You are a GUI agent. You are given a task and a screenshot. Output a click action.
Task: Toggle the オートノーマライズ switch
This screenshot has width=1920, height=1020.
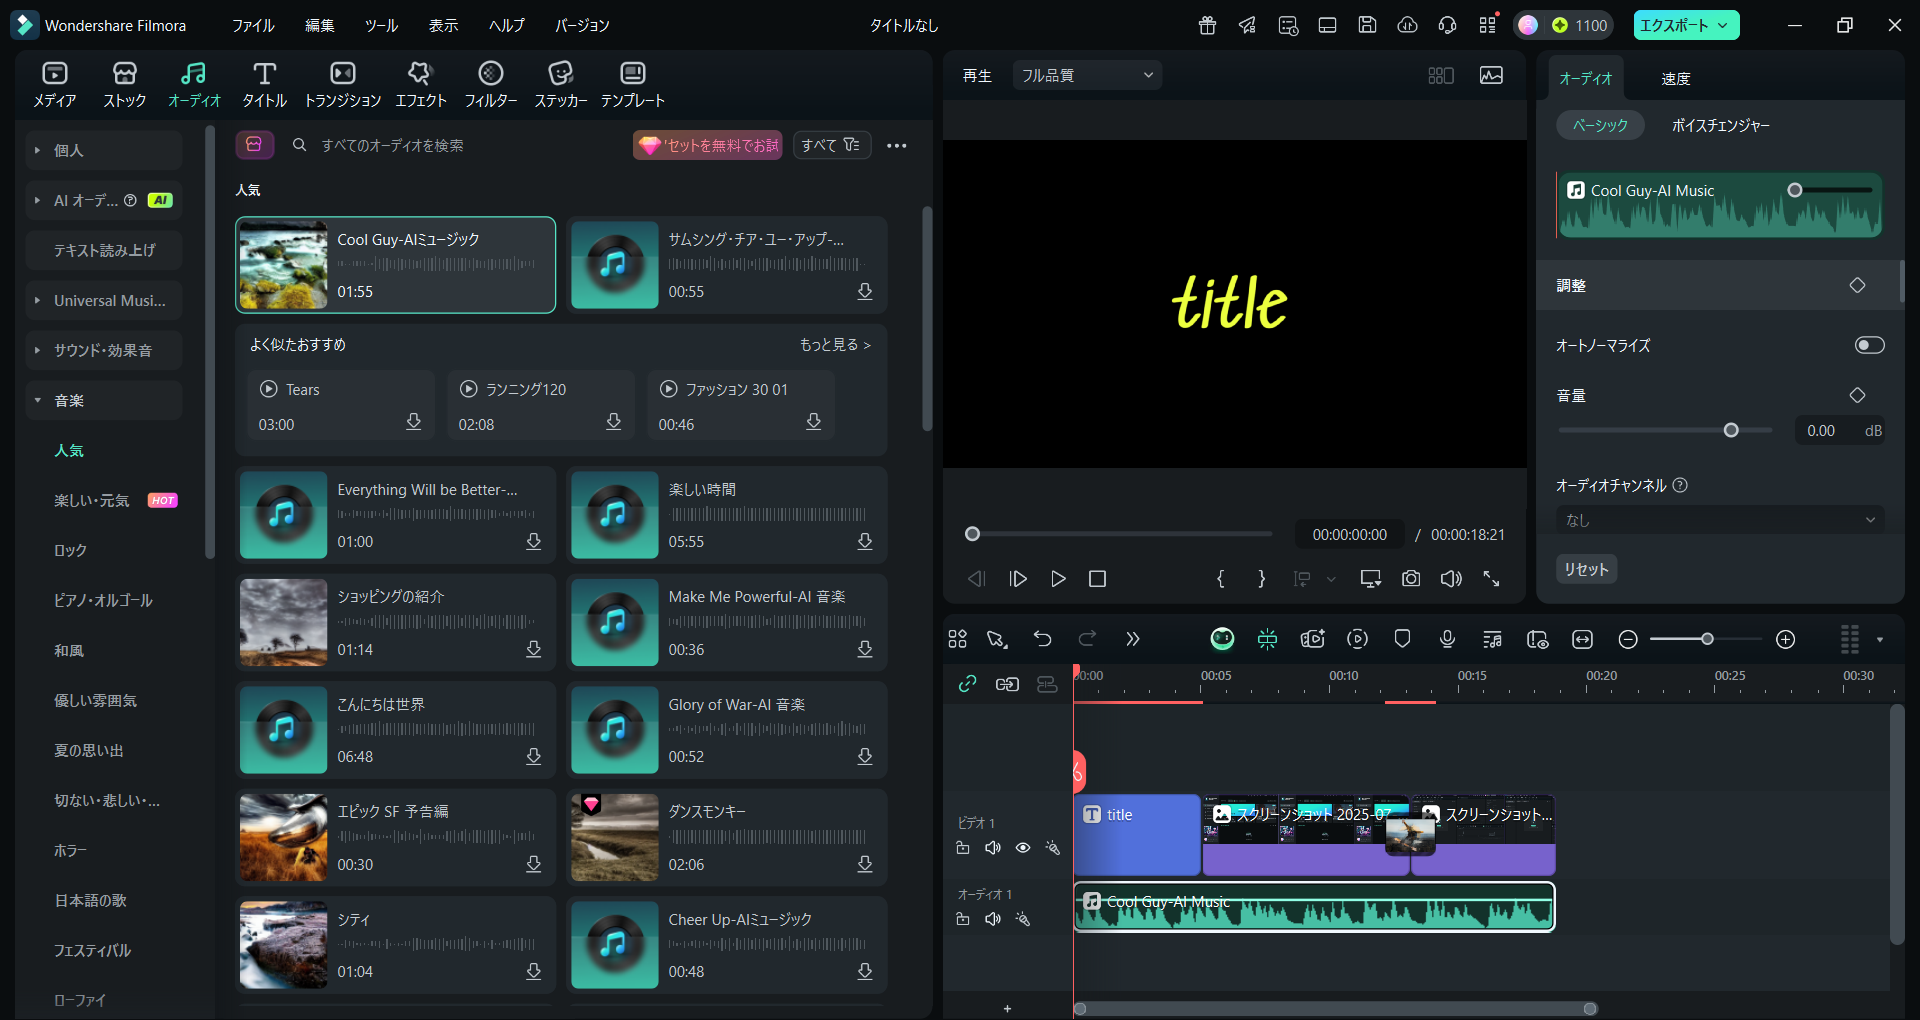pyautogui.click(x=1869, y=345)
